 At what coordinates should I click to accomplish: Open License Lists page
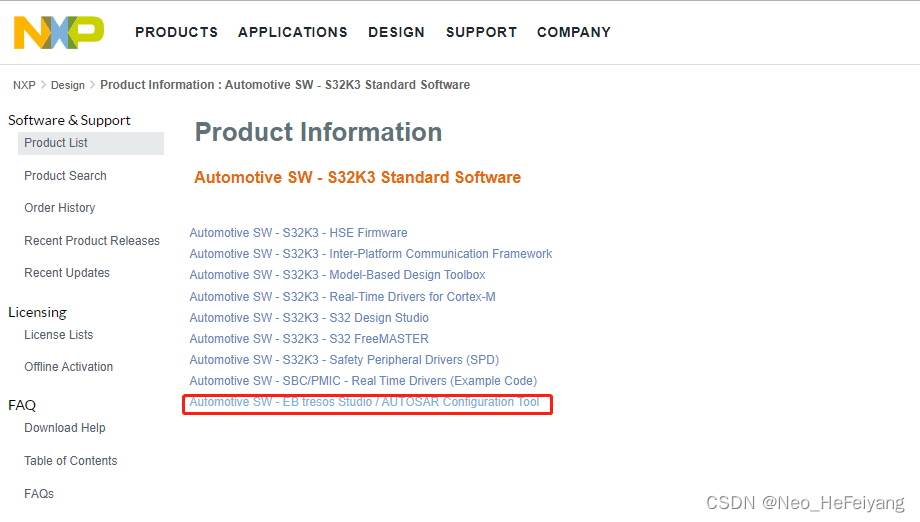click(x=59, y=335)
